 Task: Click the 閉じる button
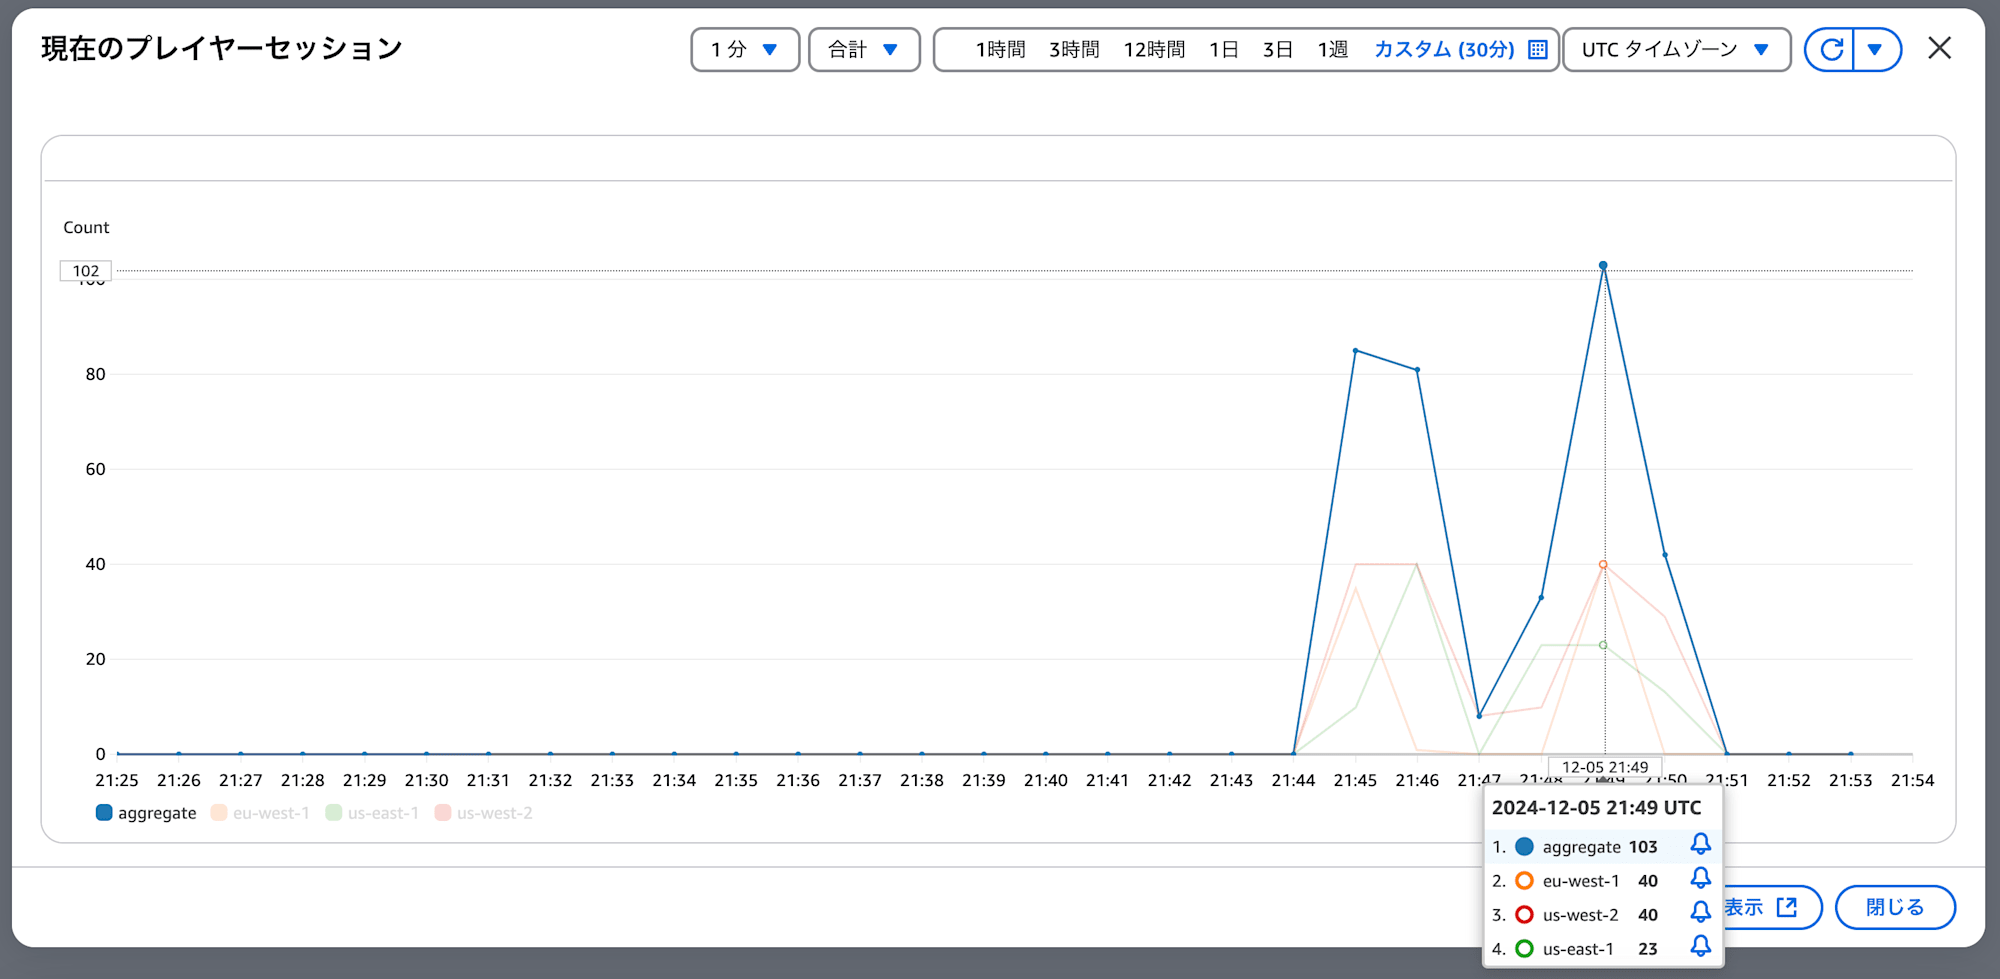click(x=1895, y=907)
